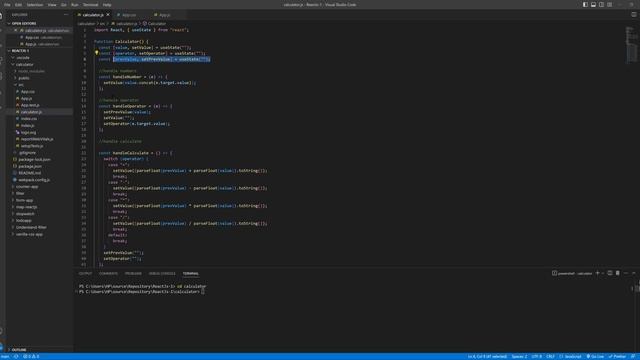The height and width of the screenshot is (360, 640).
Task: Open the Edit menu
Action: [x=18, y=4]
